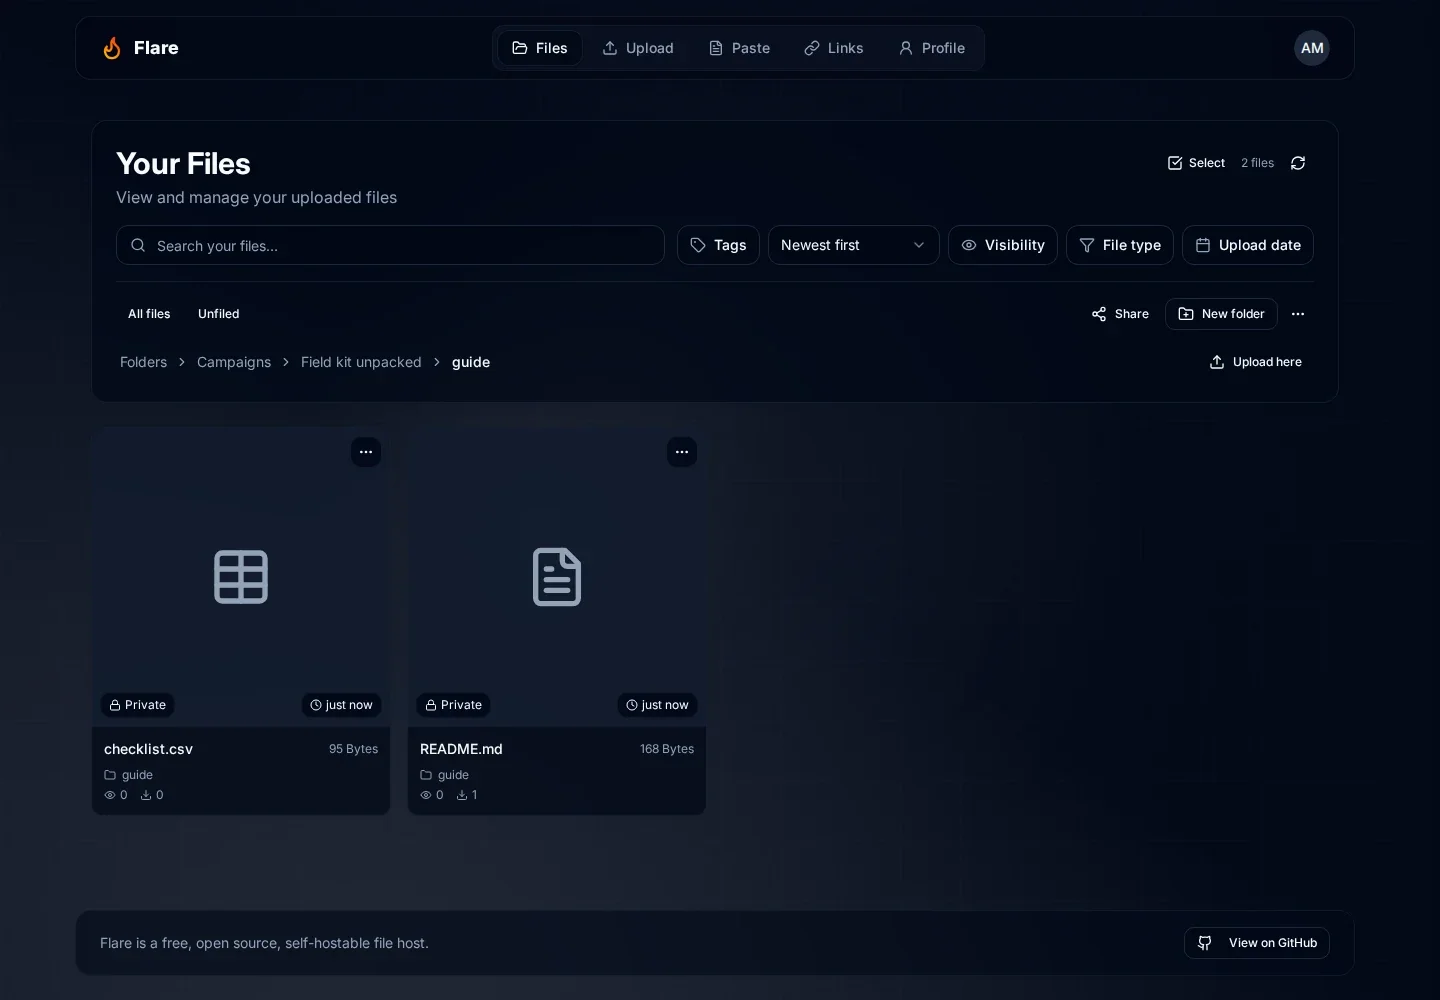
Task: Click the just now timestamp on checklist.csv
Action: point(341,705)
